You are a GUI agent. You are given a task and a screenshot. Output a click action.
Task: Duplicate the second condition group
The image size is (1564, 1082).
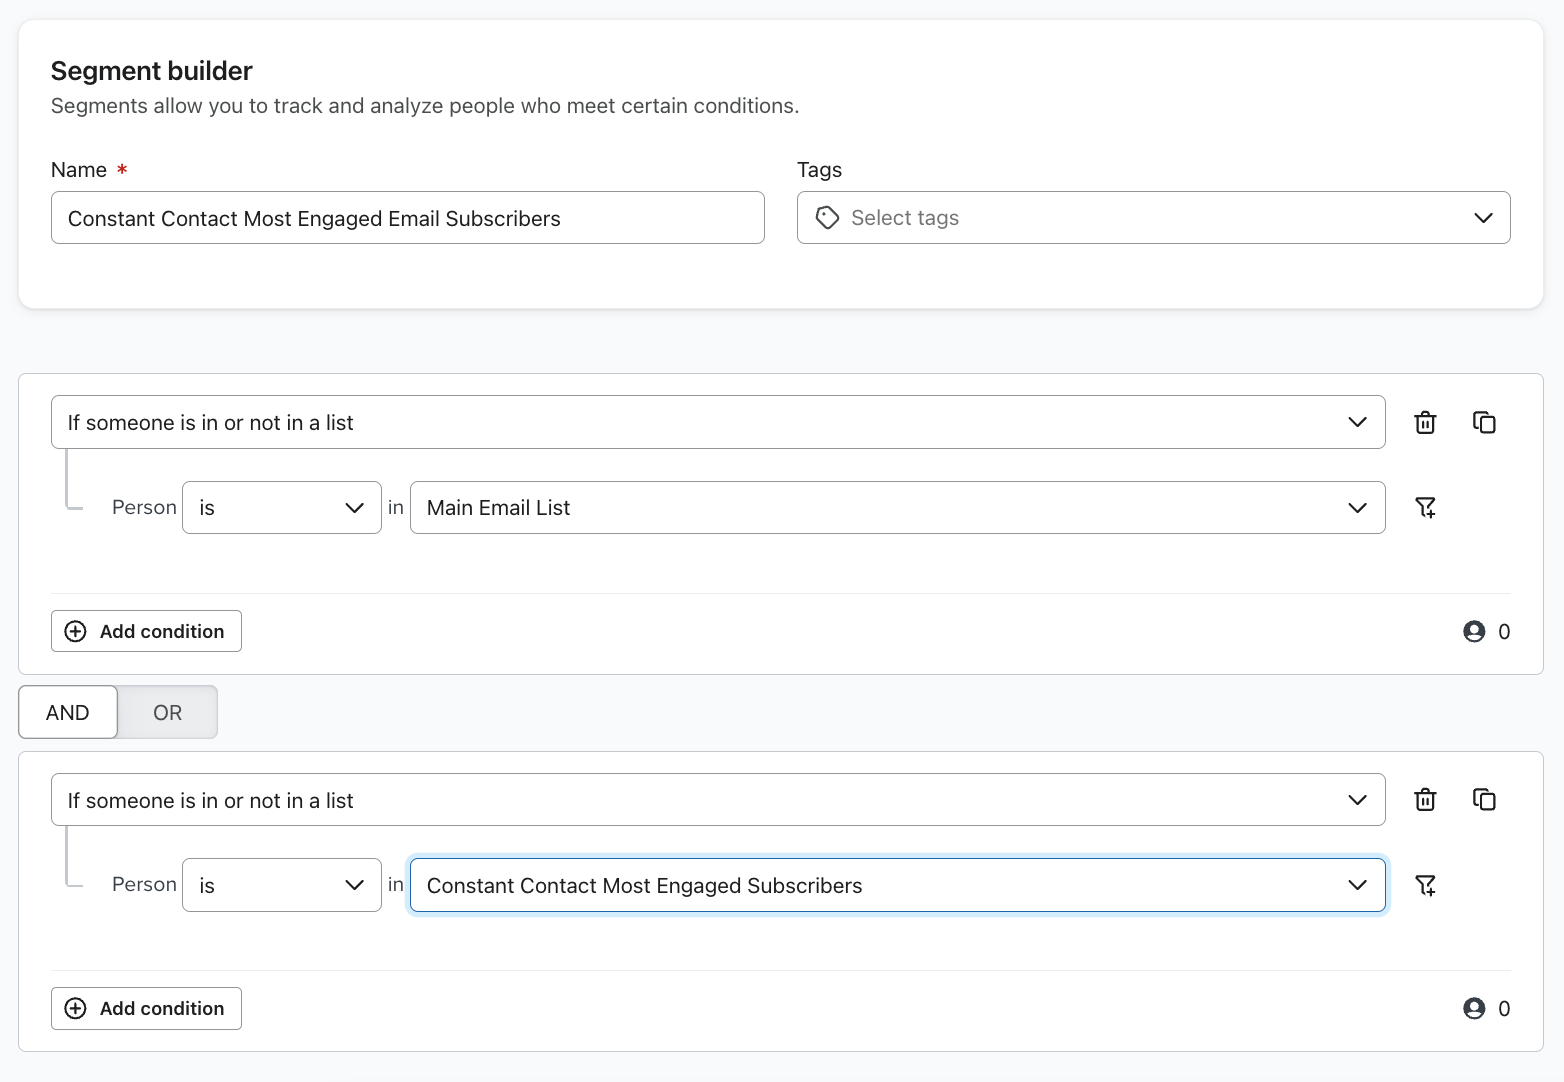pyautogui.click(x=1484, y=800)
